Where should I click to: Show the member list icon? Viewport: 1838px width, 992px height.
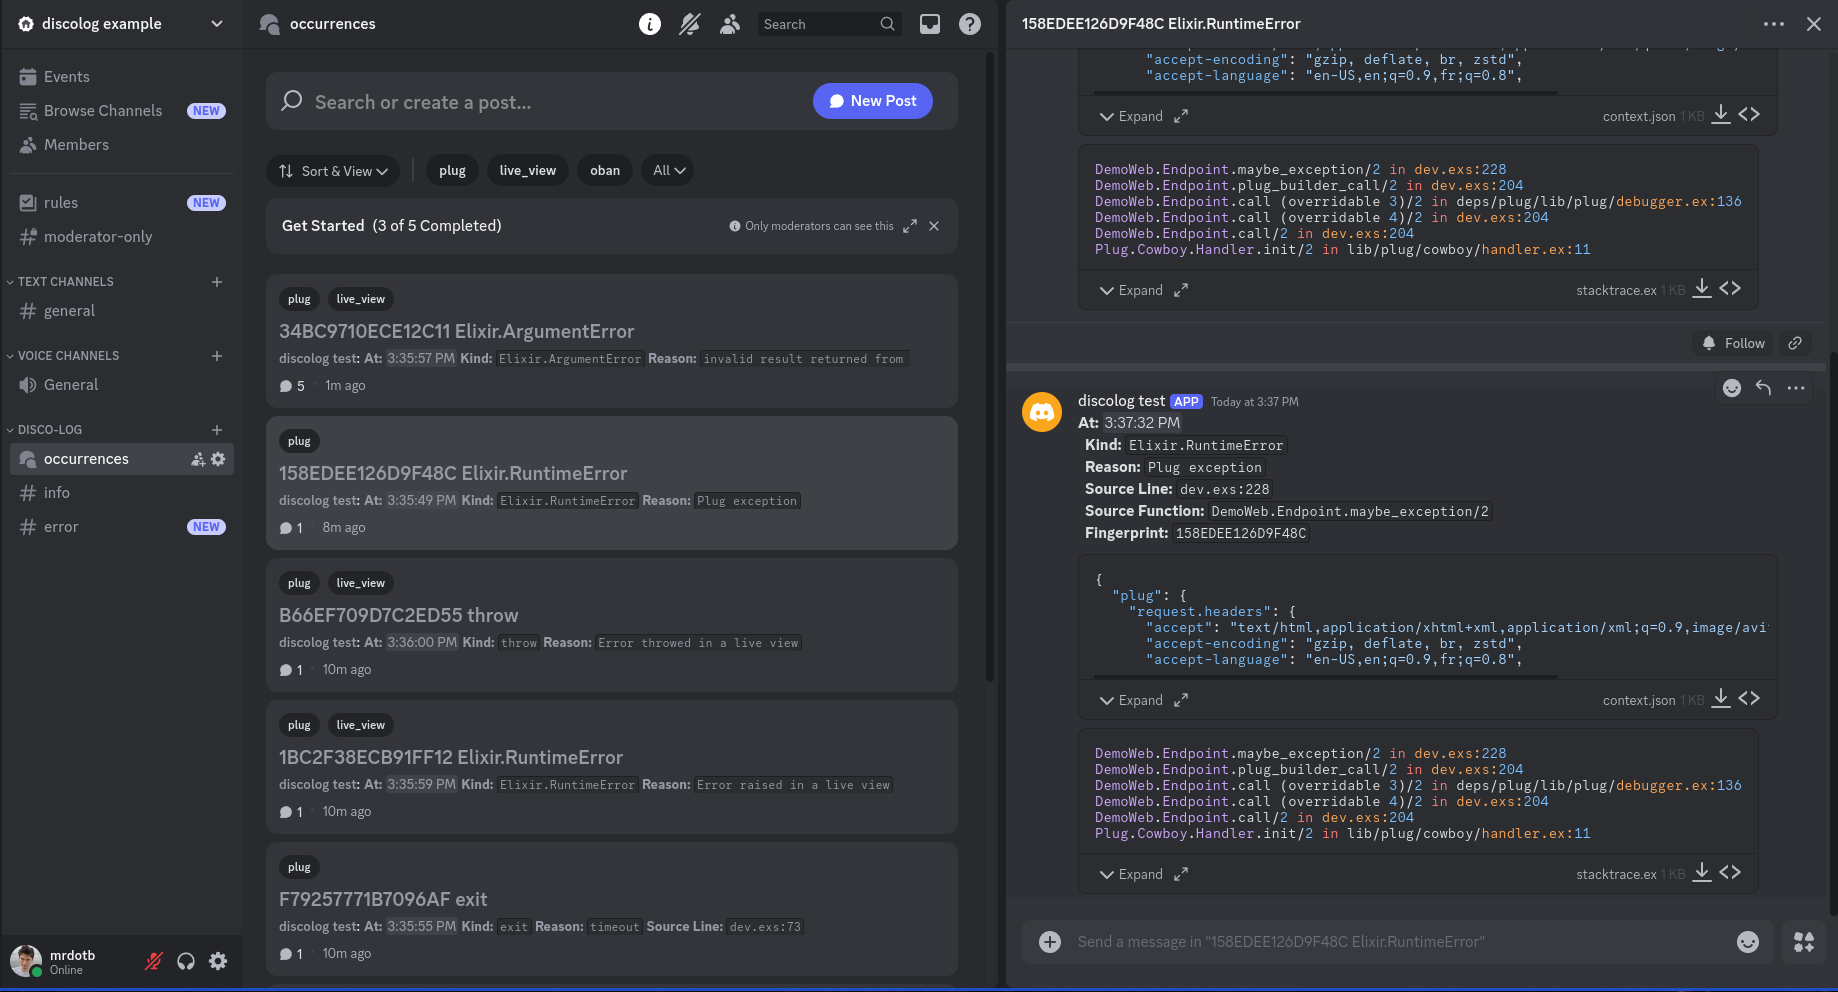730,24
